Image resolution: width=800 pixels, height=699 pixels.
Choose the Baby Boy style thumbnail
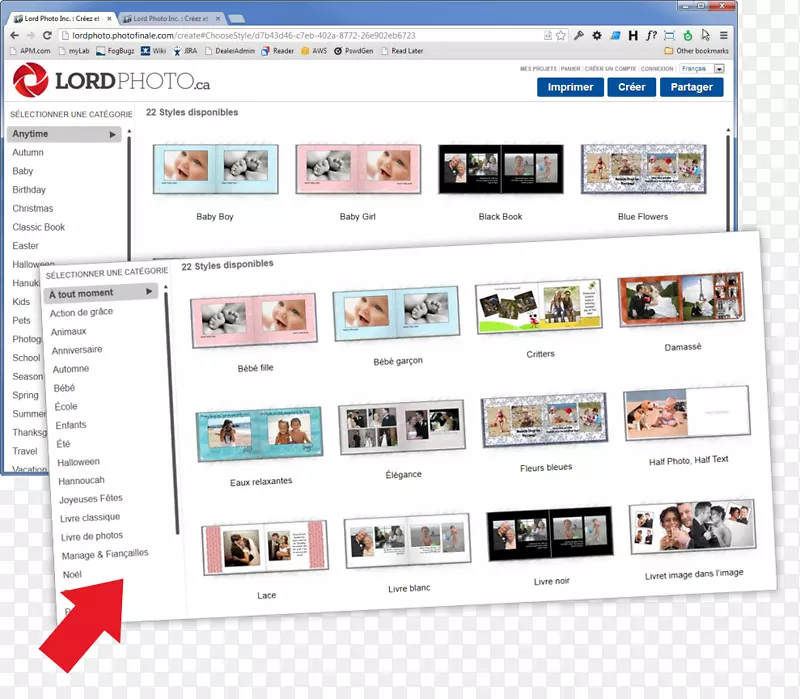tap(215, 169)
